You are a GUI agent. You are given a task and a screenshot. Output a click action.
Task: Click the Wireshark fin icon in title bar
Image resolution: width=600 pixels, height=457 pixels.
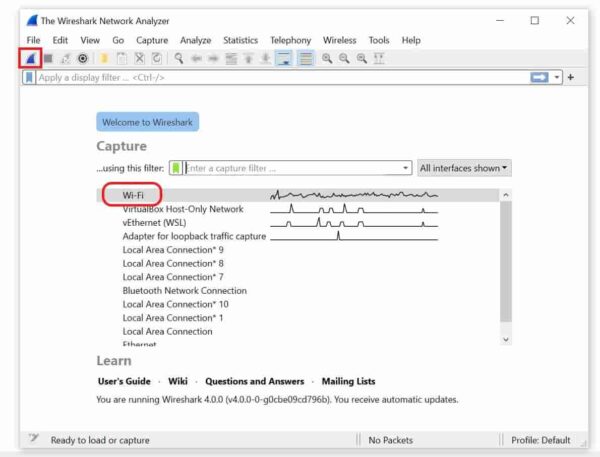(33, 21)
